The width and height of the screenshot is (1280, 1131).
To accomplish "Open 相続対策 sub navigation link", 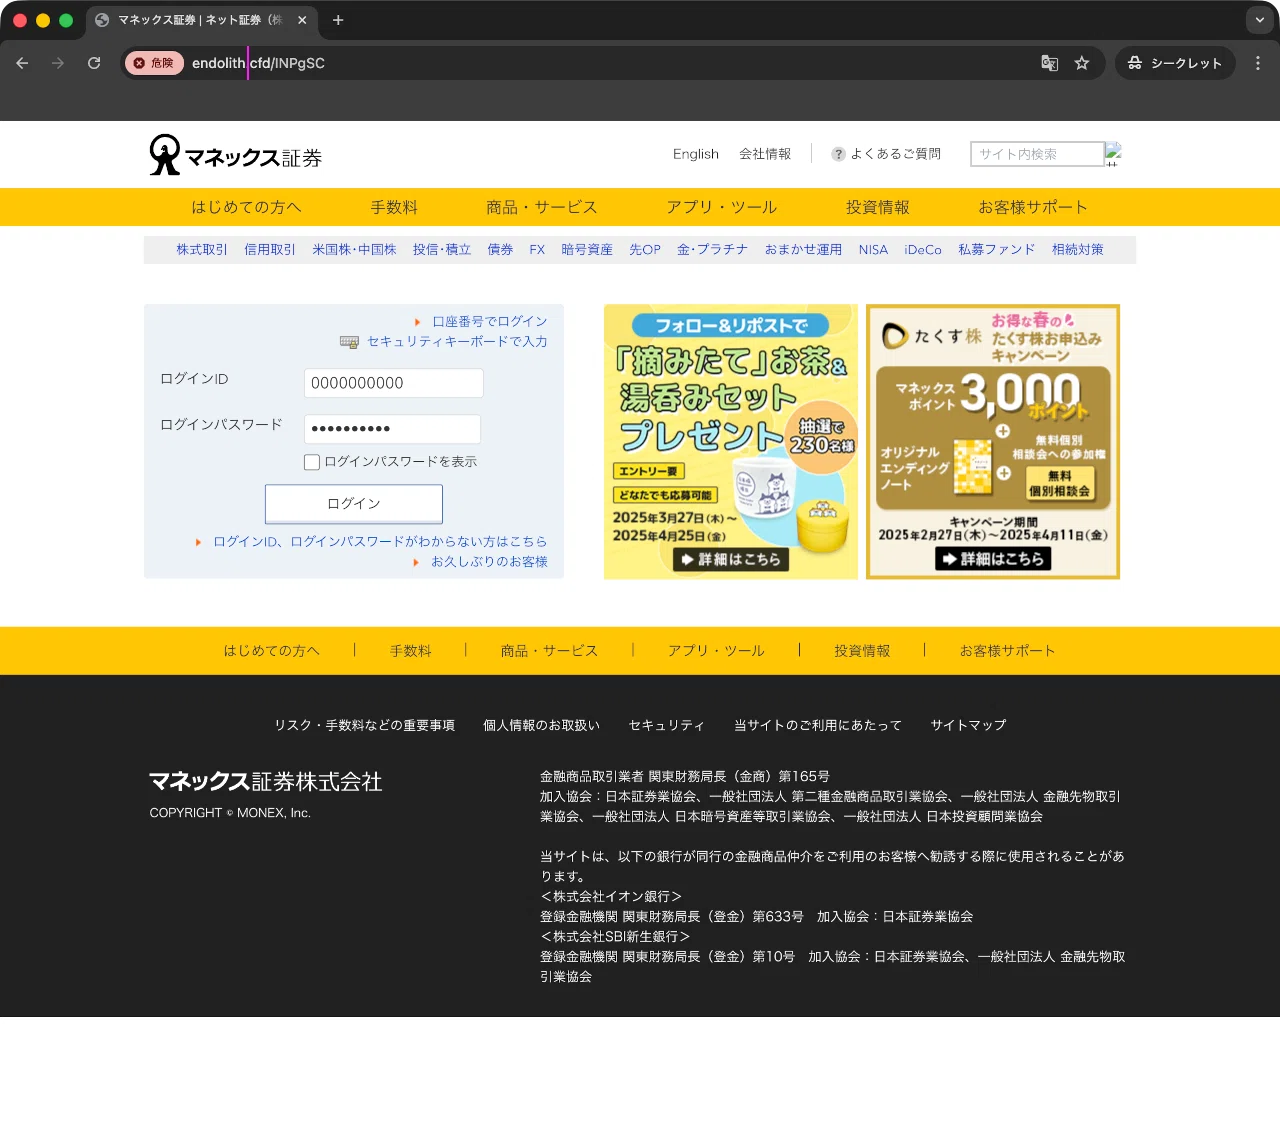I will pyautogui.click(x=1078, y=250).
